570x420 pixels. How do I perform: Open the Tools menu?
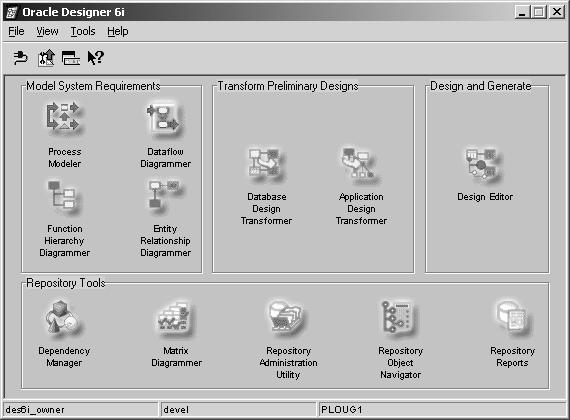(x=83, y=32)
